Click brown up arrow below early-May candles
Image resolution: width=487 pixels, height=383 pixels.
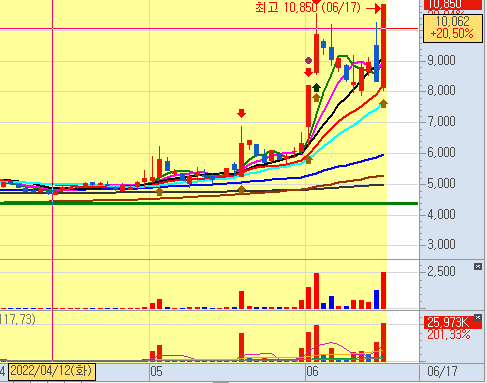click(x=159, y=191)
